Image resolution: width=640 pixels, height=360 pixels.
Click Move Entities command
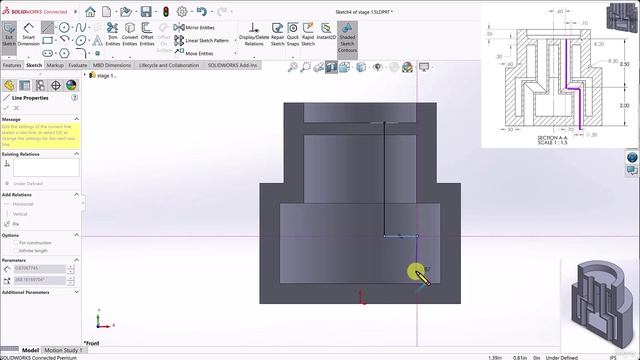pos(194,53)
